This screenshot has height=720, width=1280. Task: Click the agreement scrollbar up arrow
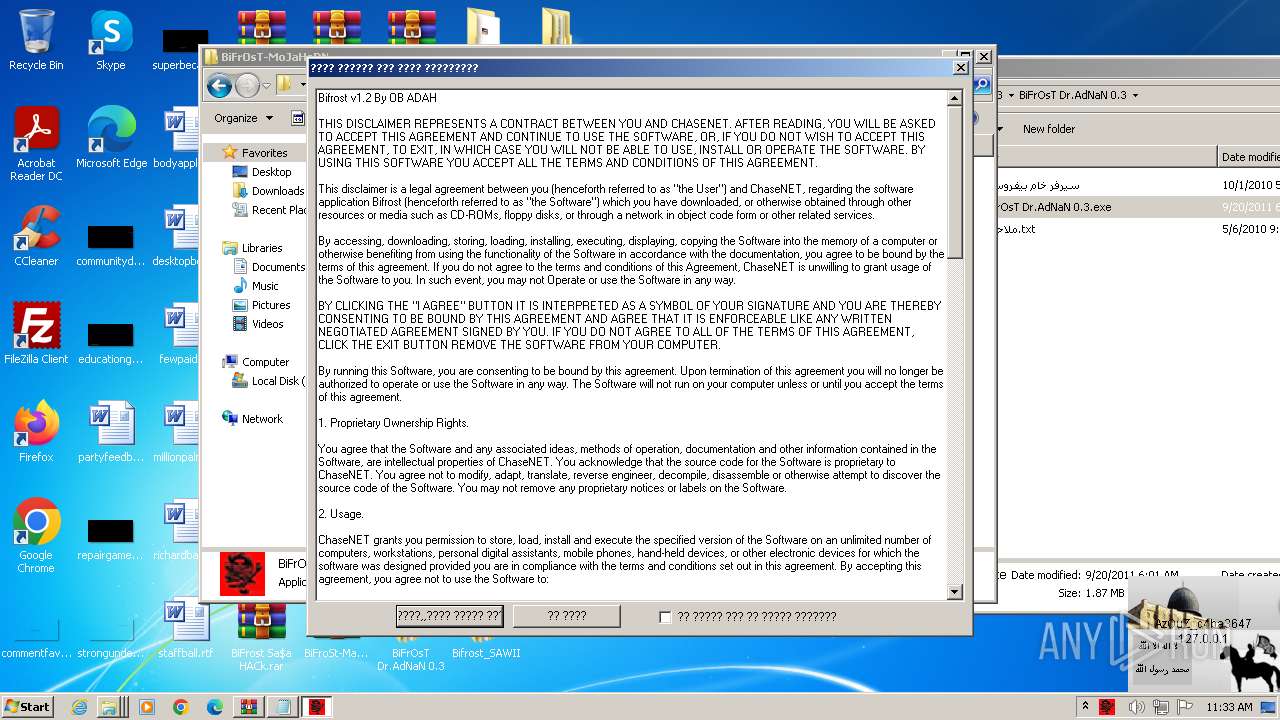click(x=954, y=98)
